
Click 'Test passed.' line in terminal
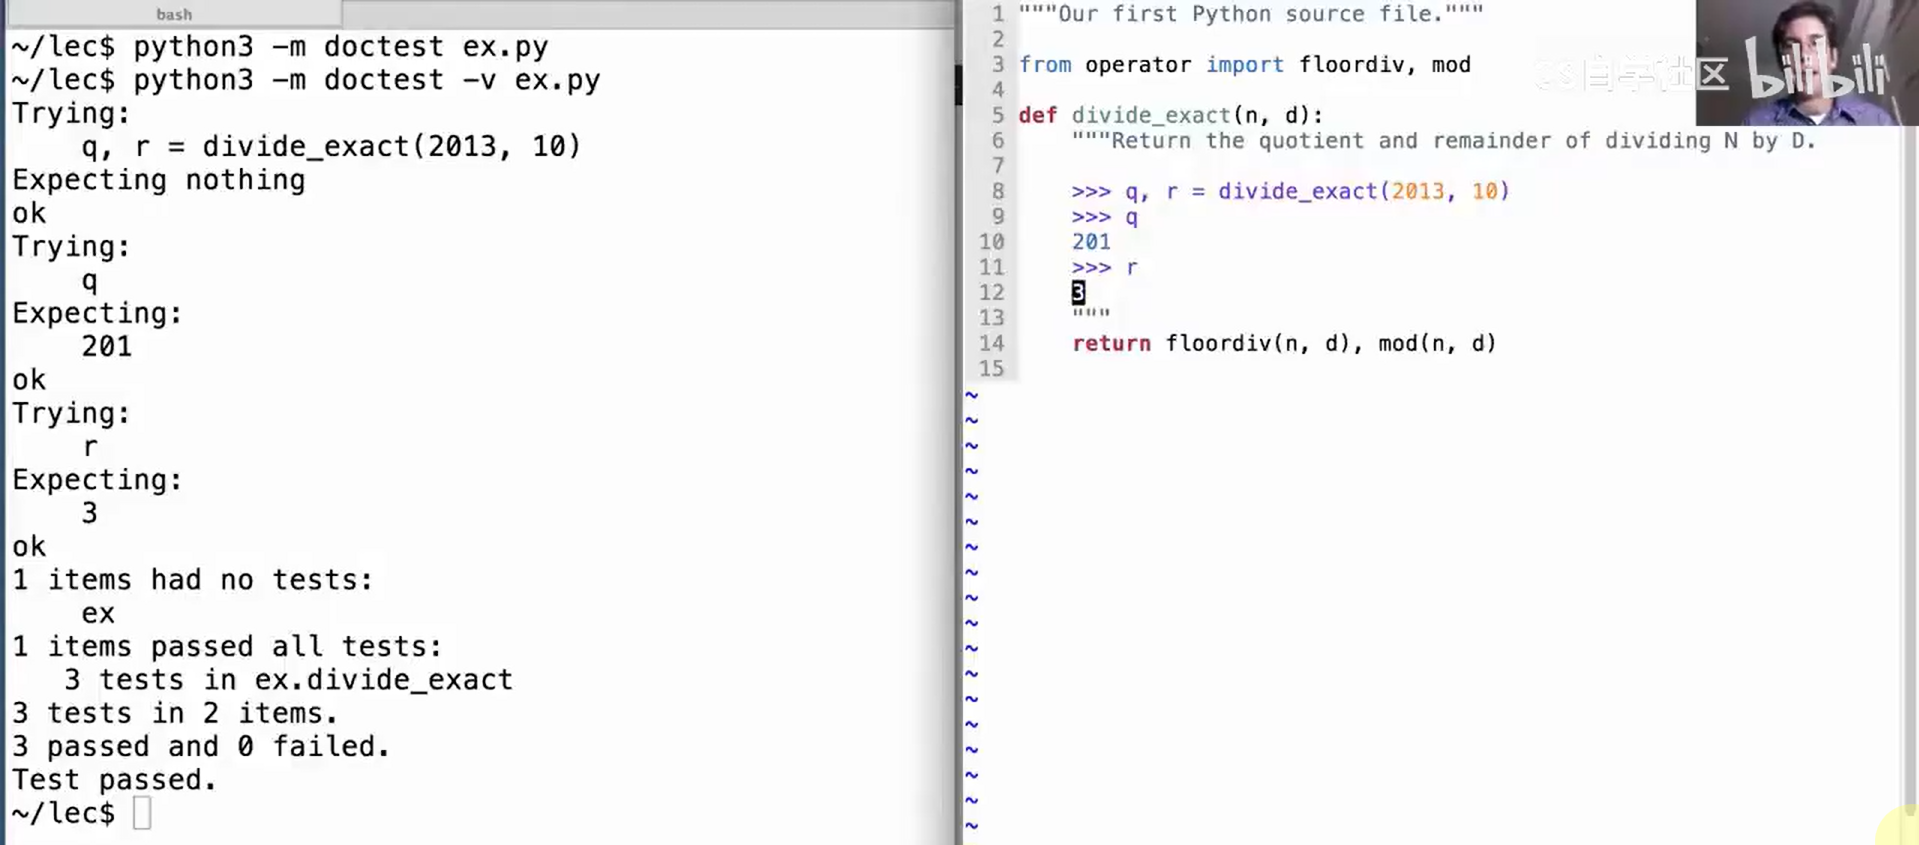(114, 780)
